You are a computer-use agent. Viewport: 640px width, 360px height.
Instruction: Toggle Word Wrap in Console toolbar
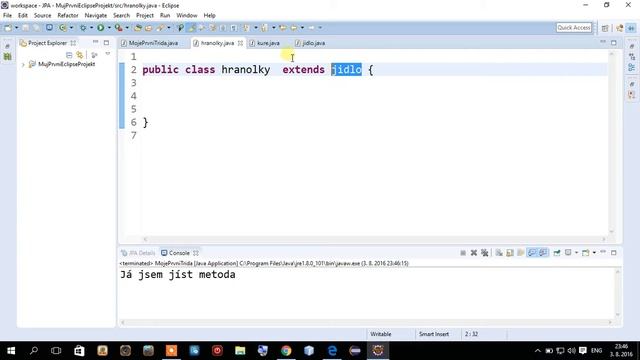point(520,253)
